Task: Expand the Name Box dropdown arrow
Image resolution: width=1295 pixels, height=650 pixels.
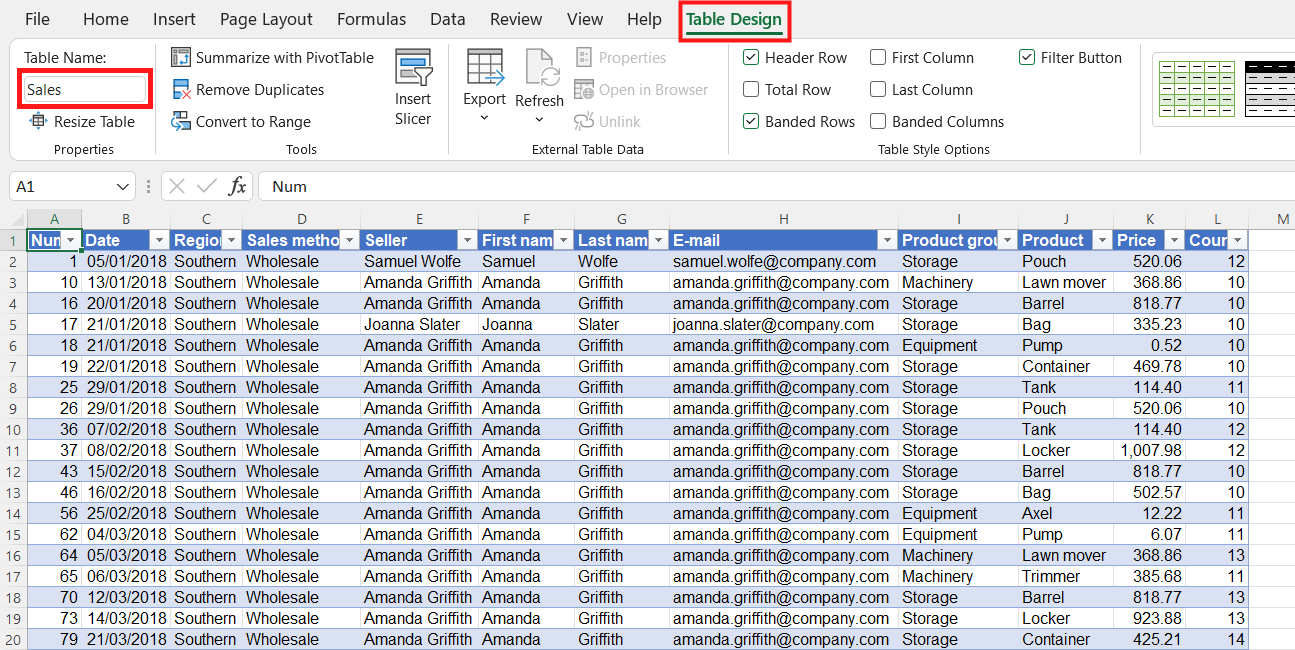Action: (123, 187)
